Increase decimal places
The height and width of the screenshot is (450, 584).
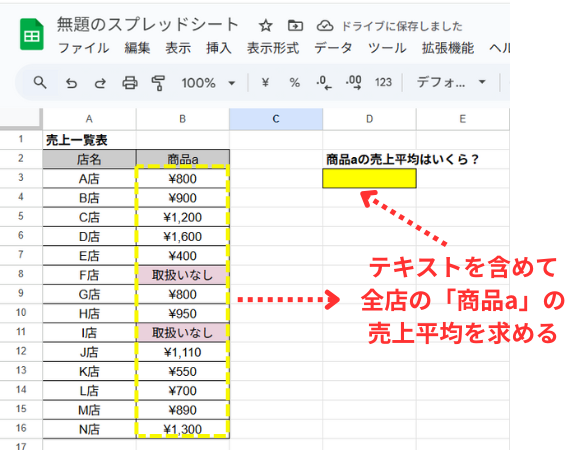click(353, 82)
